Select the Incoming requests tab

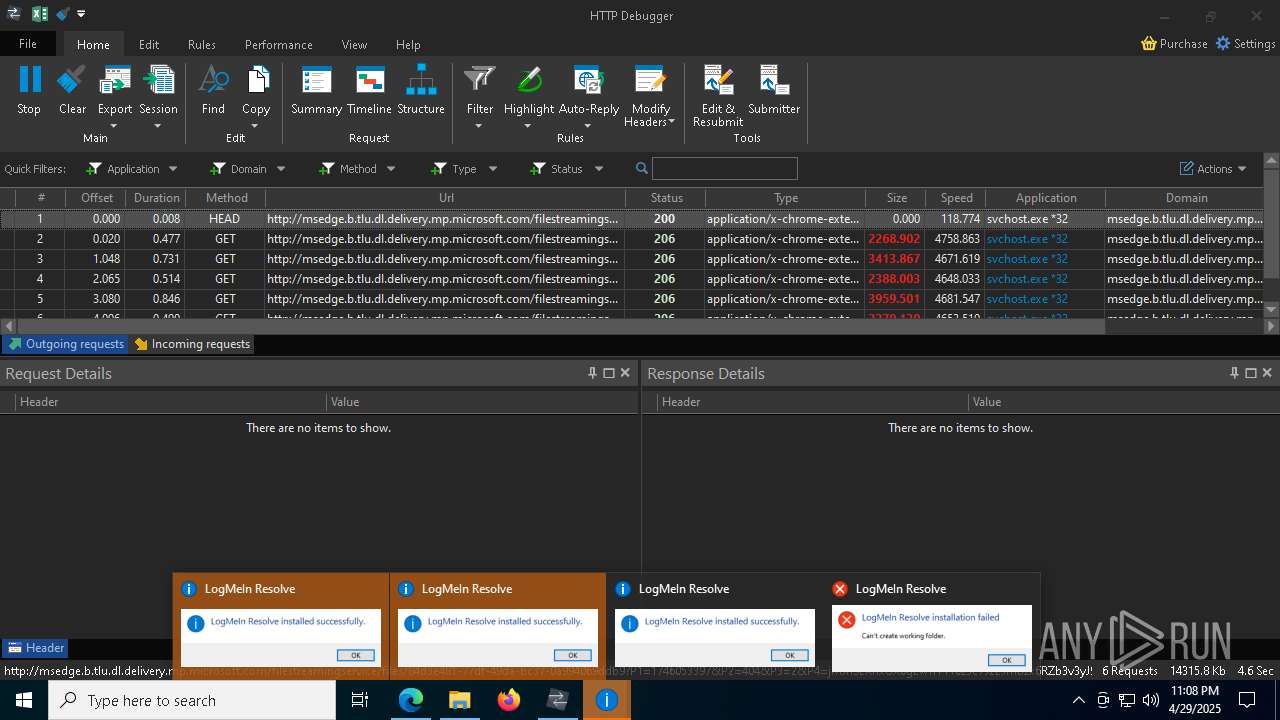tap(192, 344)
